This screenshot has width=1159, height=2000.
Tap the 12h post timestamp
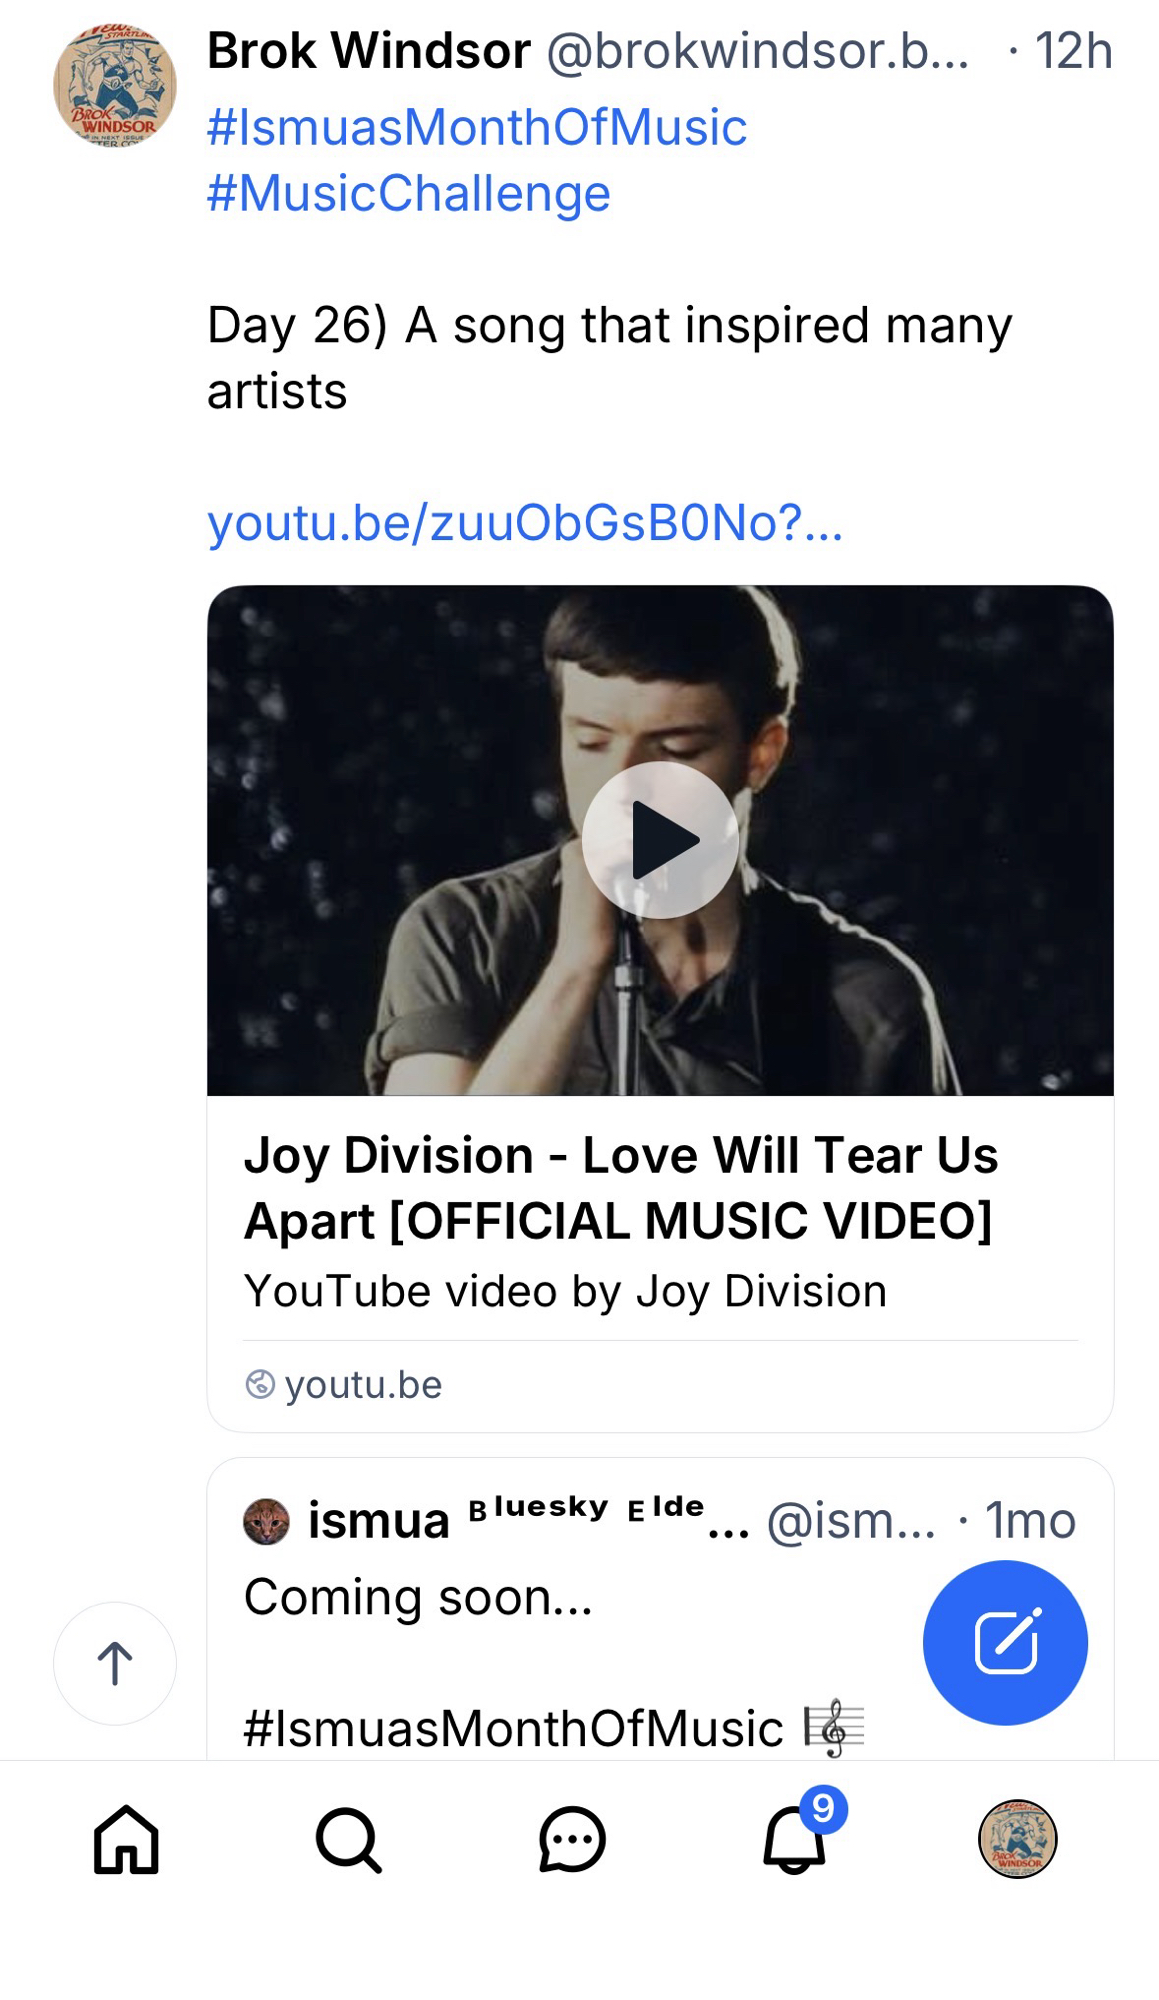(x=1072, y=51)
